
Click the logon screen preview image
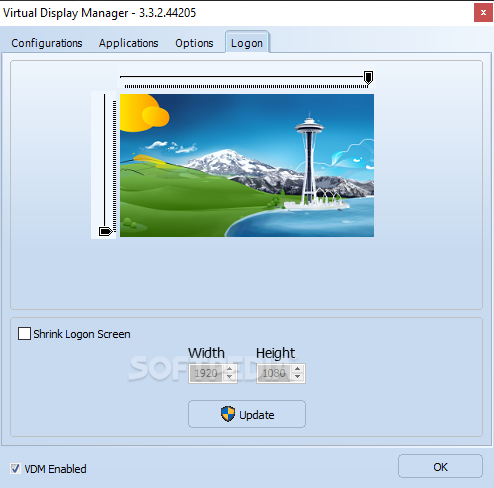(247, 165)
